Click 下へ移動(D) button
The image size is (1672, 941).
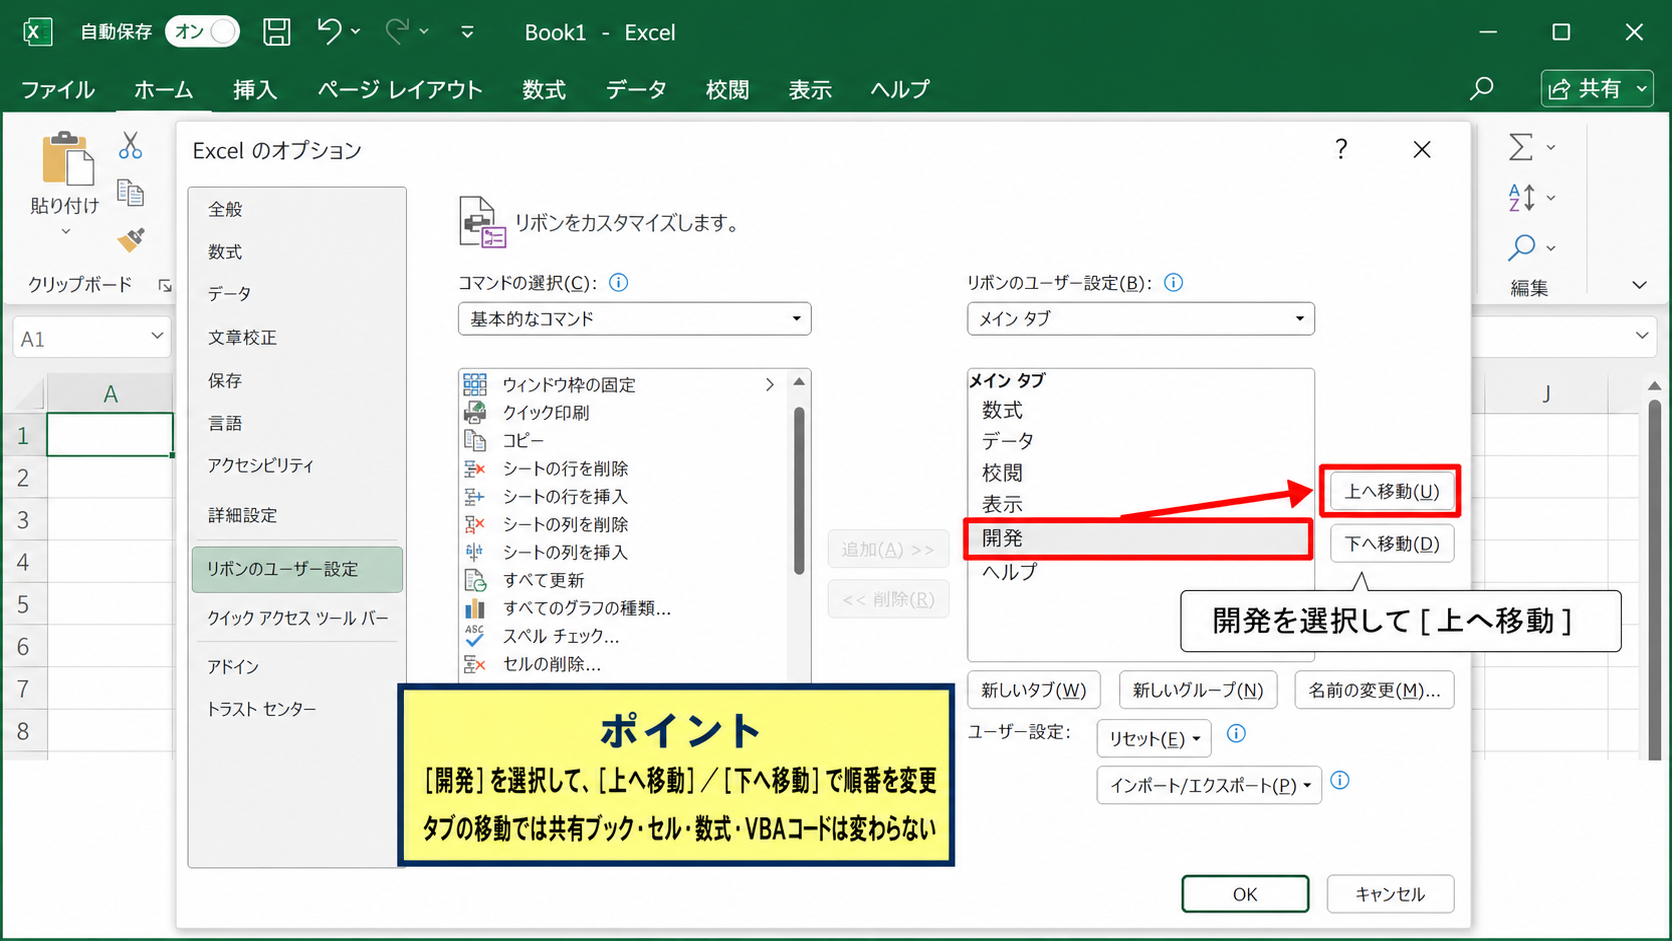pos(1391,544)
